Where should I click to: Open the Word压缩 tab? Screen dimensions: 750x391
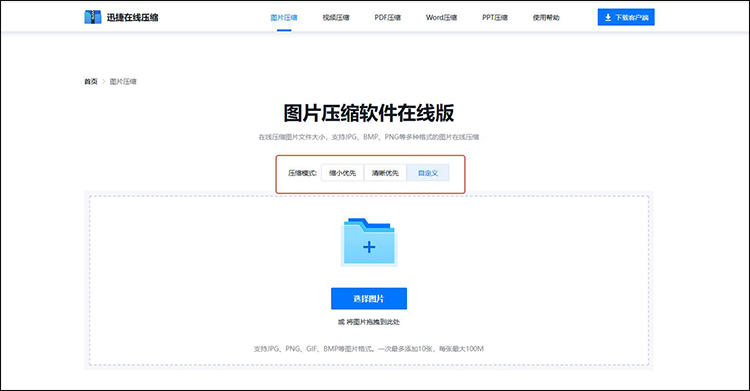click(441, 18)
